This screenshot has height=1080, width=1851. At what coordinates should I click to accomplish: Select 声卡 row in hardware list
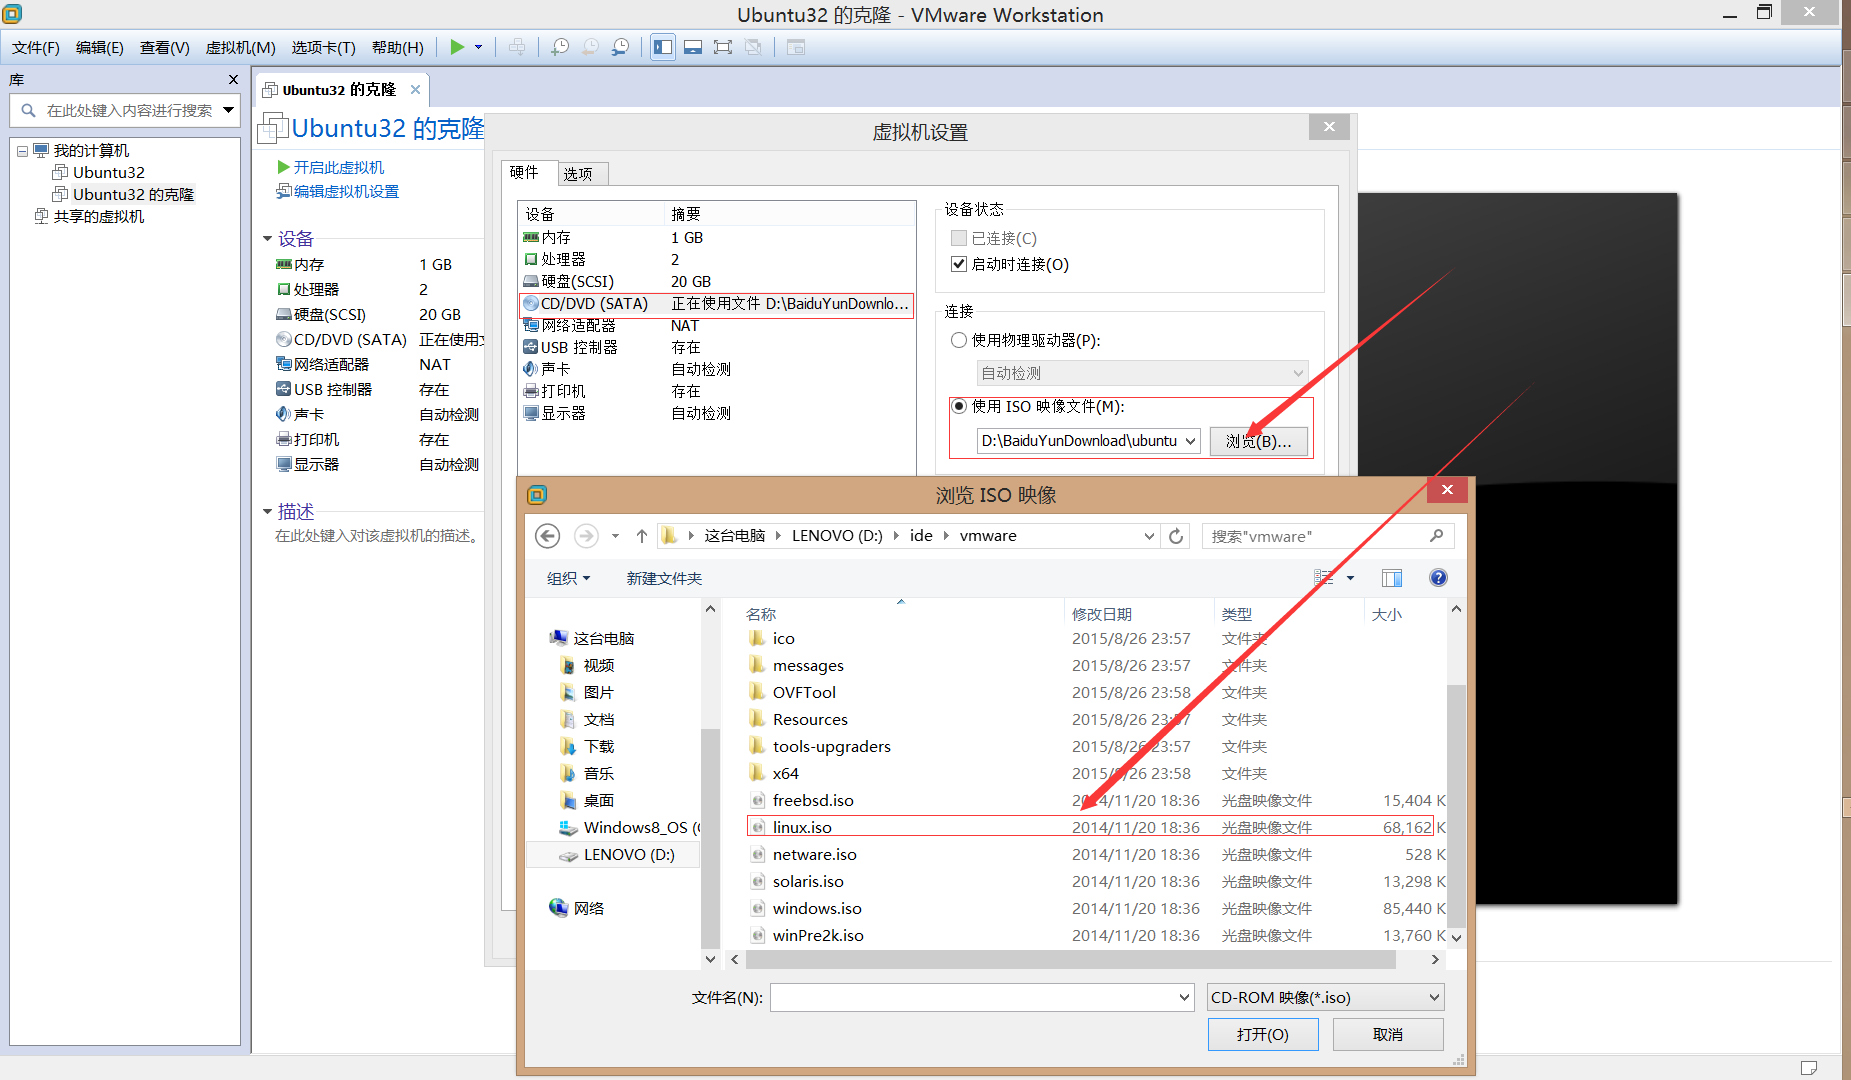(x=716, y=369)
